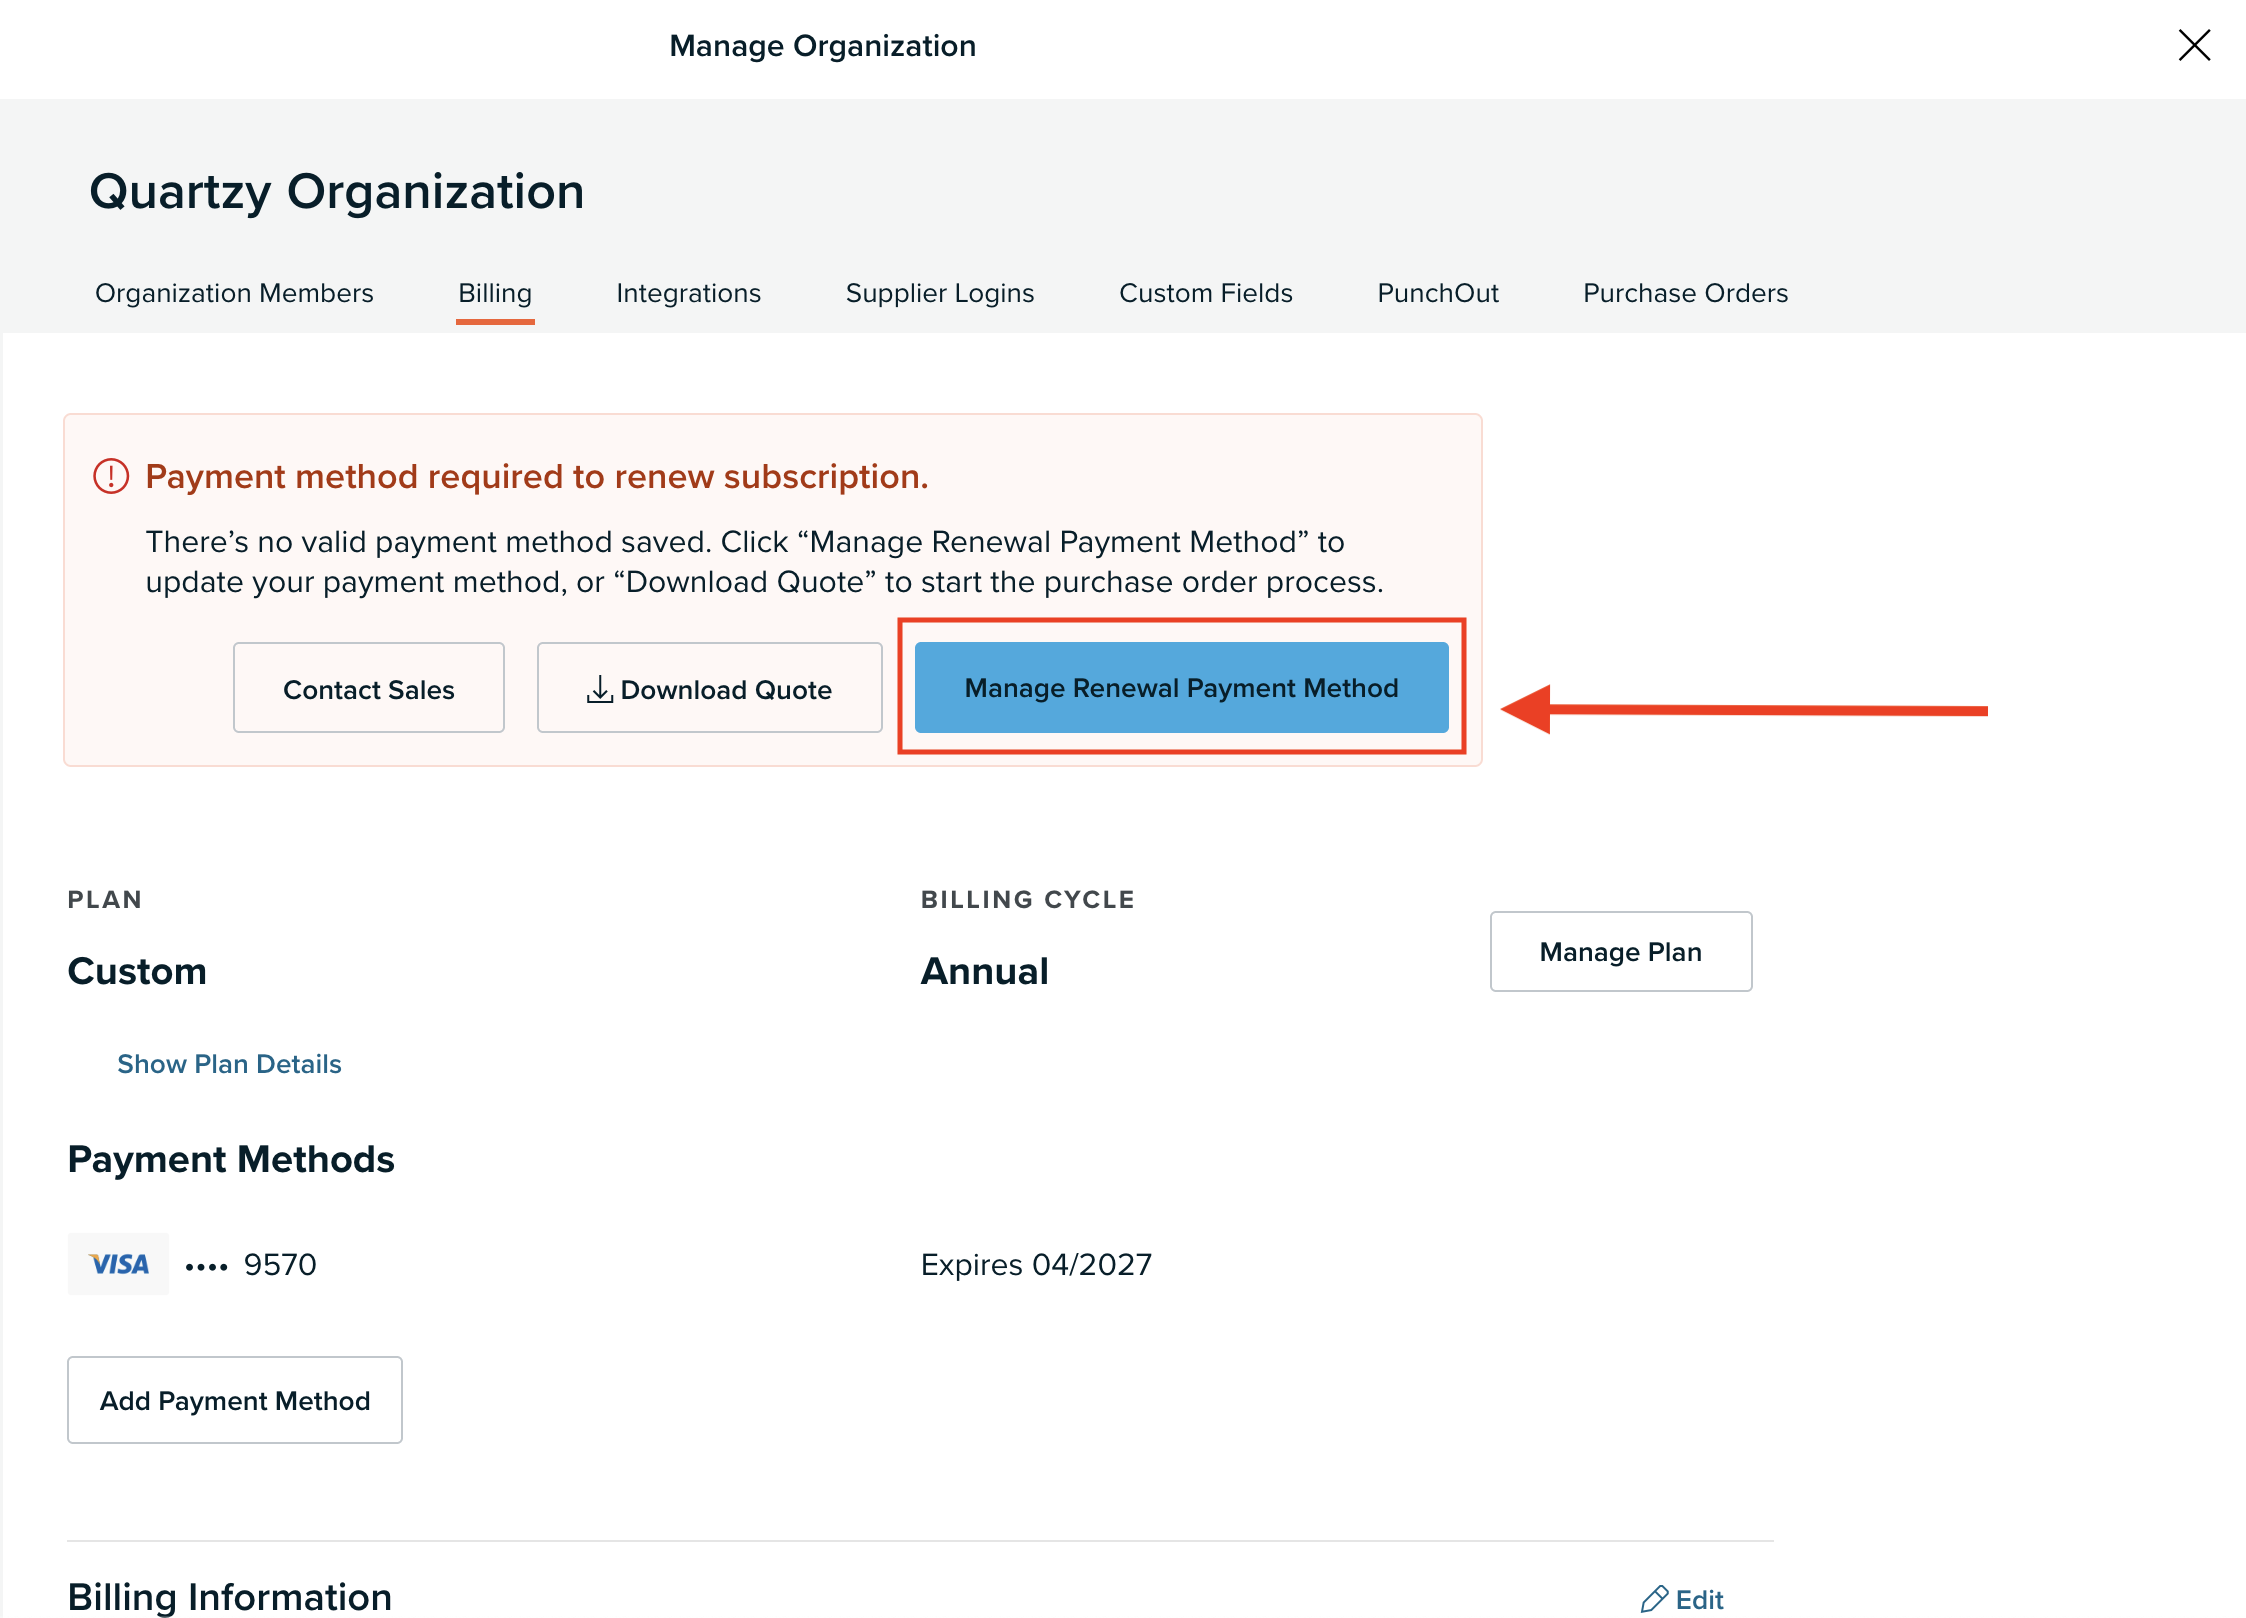The image size is (2246, 1618).
Task: Expand Show Plan Details
Action: coord(229,1064)
